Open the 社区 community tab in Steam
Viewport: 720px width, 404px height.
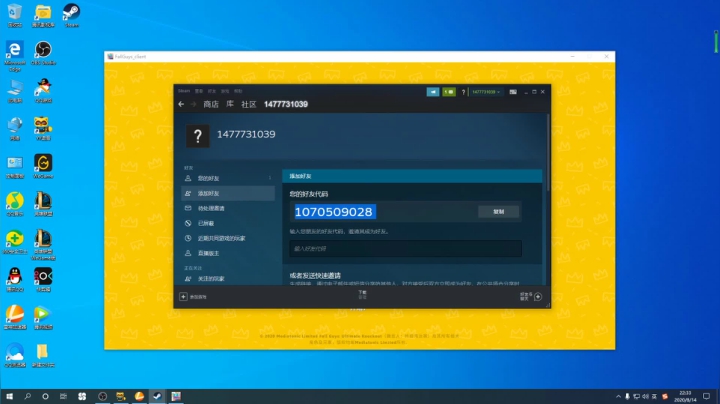248,104
